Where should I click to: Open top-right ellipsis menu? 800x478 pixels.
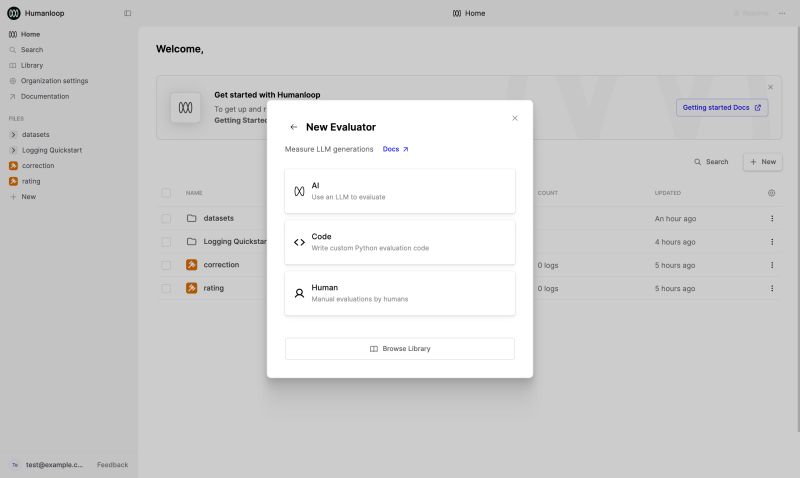pyautogui.click(x=782, y=13)
